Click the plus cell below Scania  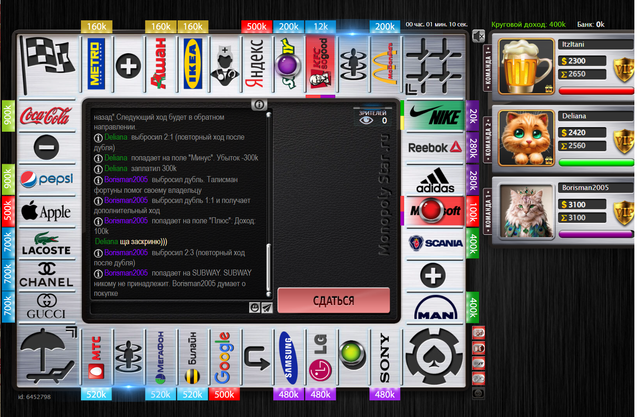pos(433,275)
